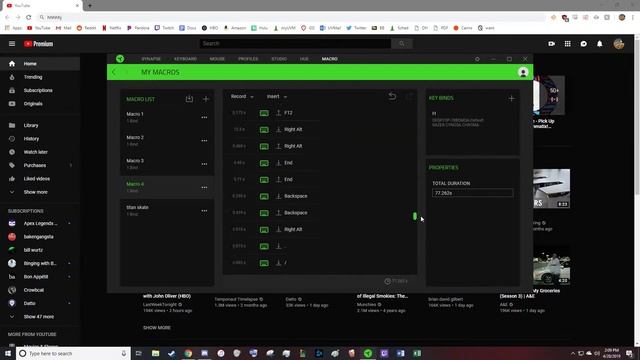Open Synapse settings gear
Image resolution: width=640 pixels, height=360 pixels.
[x=477, y=59]
